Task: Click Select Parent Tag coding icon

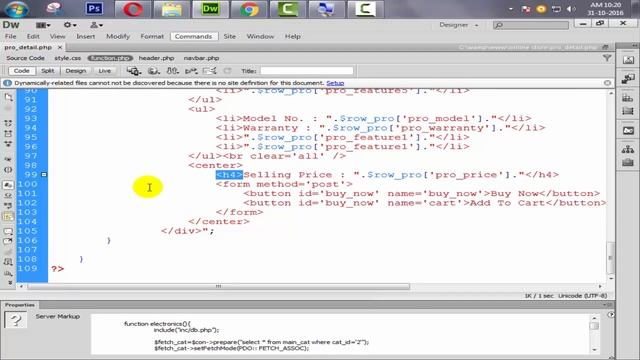Action: pyautogui.click(x=8, y=159)
